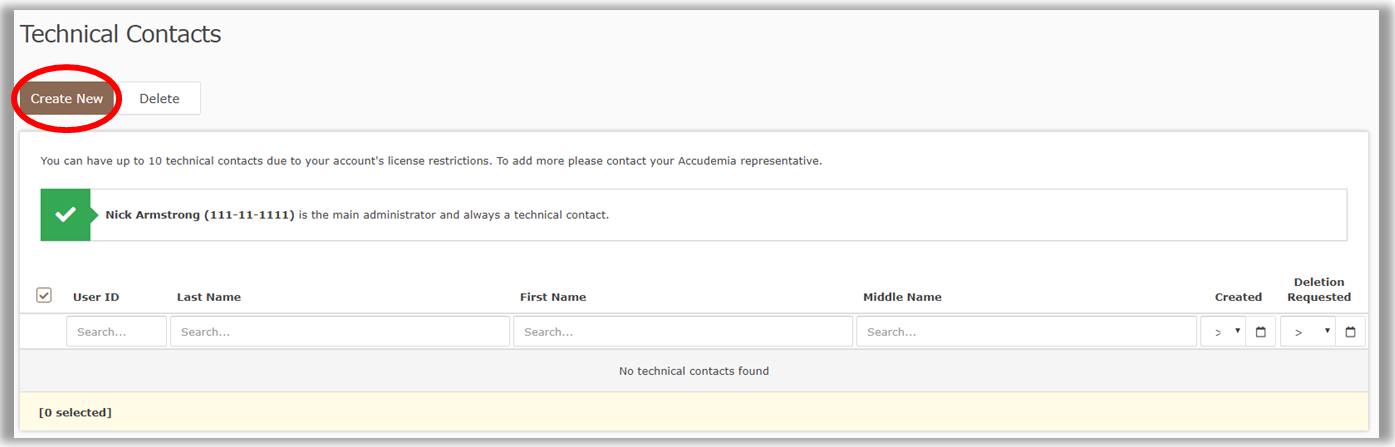
Task: Open the Deletion Requested calendar picker
Action: [x=1350, y=332]
